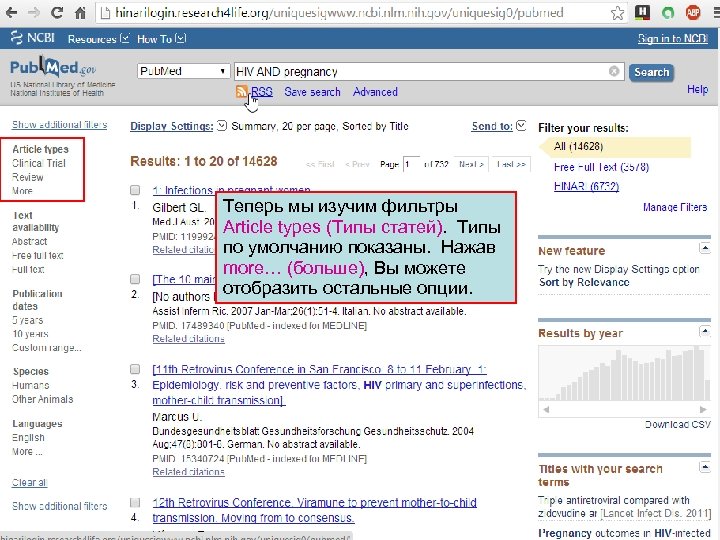Open the NCBI home logo

click(x=33, y=38)
